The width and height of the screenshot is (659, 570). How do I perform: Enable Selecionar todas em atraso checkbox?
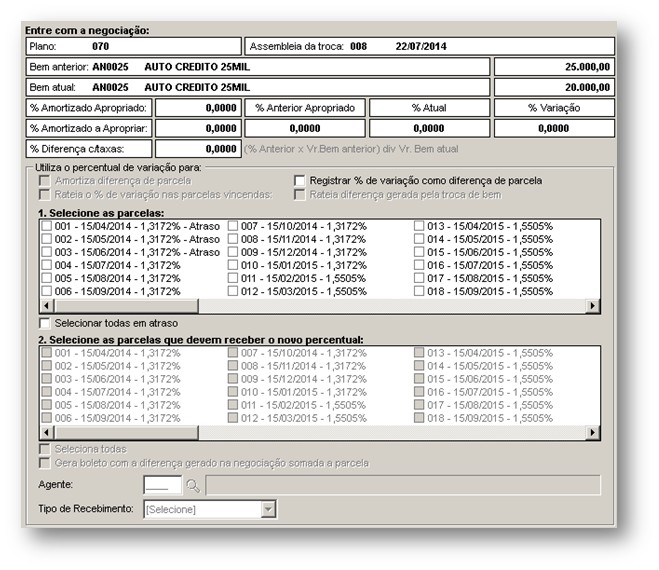(x=45, y=323)
